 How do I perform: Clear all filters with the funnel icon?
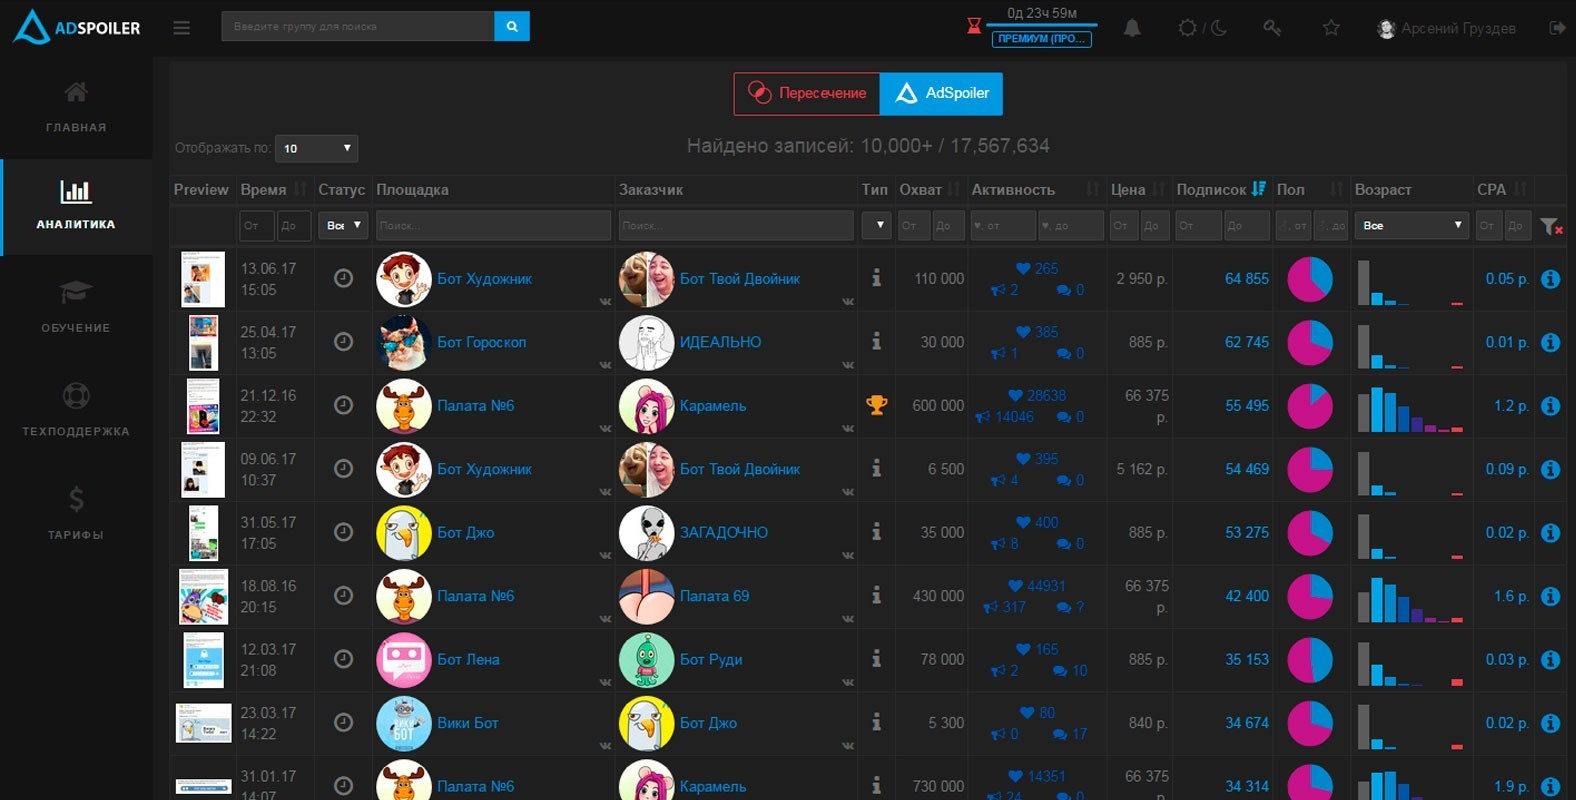click(1551, 227)
